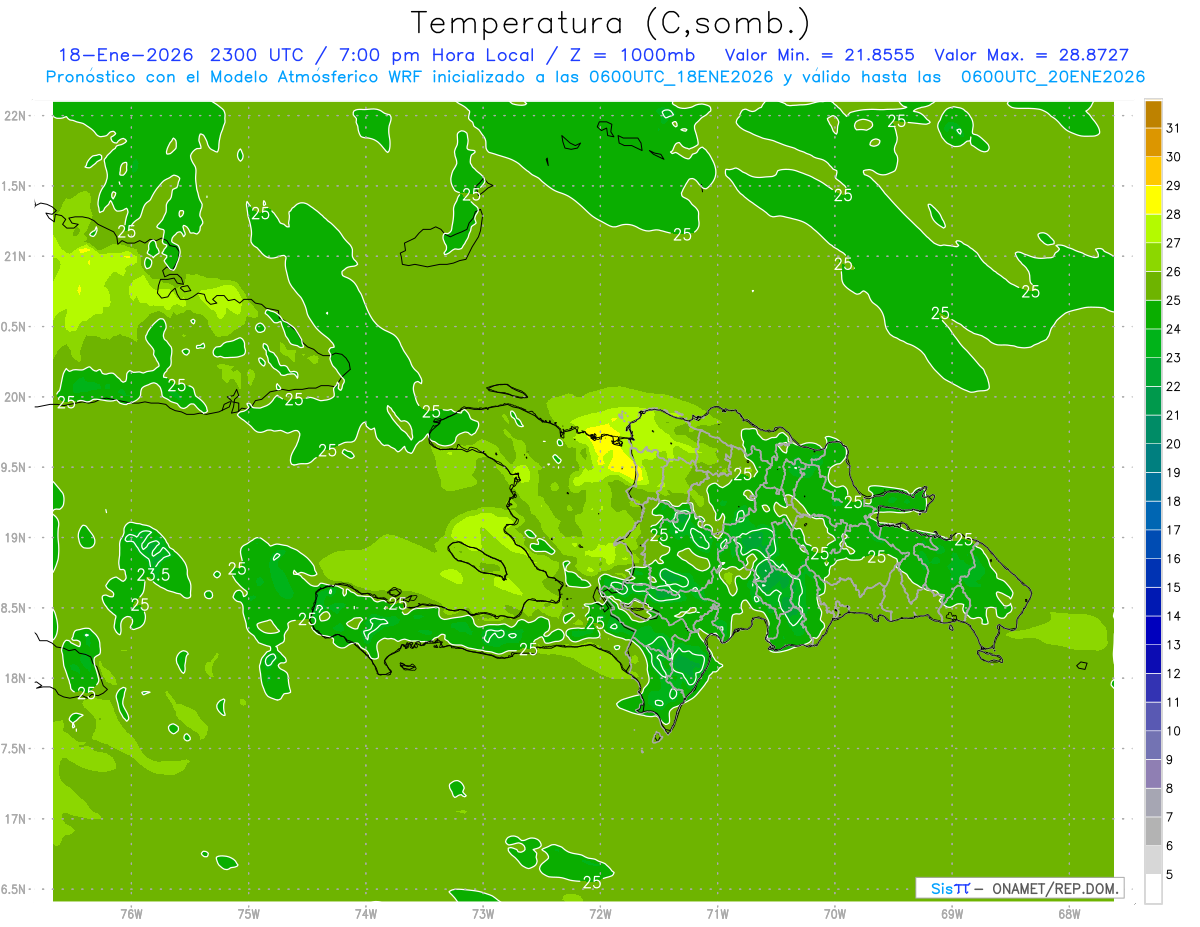Click the '18N' latitude label
The width and height of the screenshot is (1200, 927).
pos(16,678)
